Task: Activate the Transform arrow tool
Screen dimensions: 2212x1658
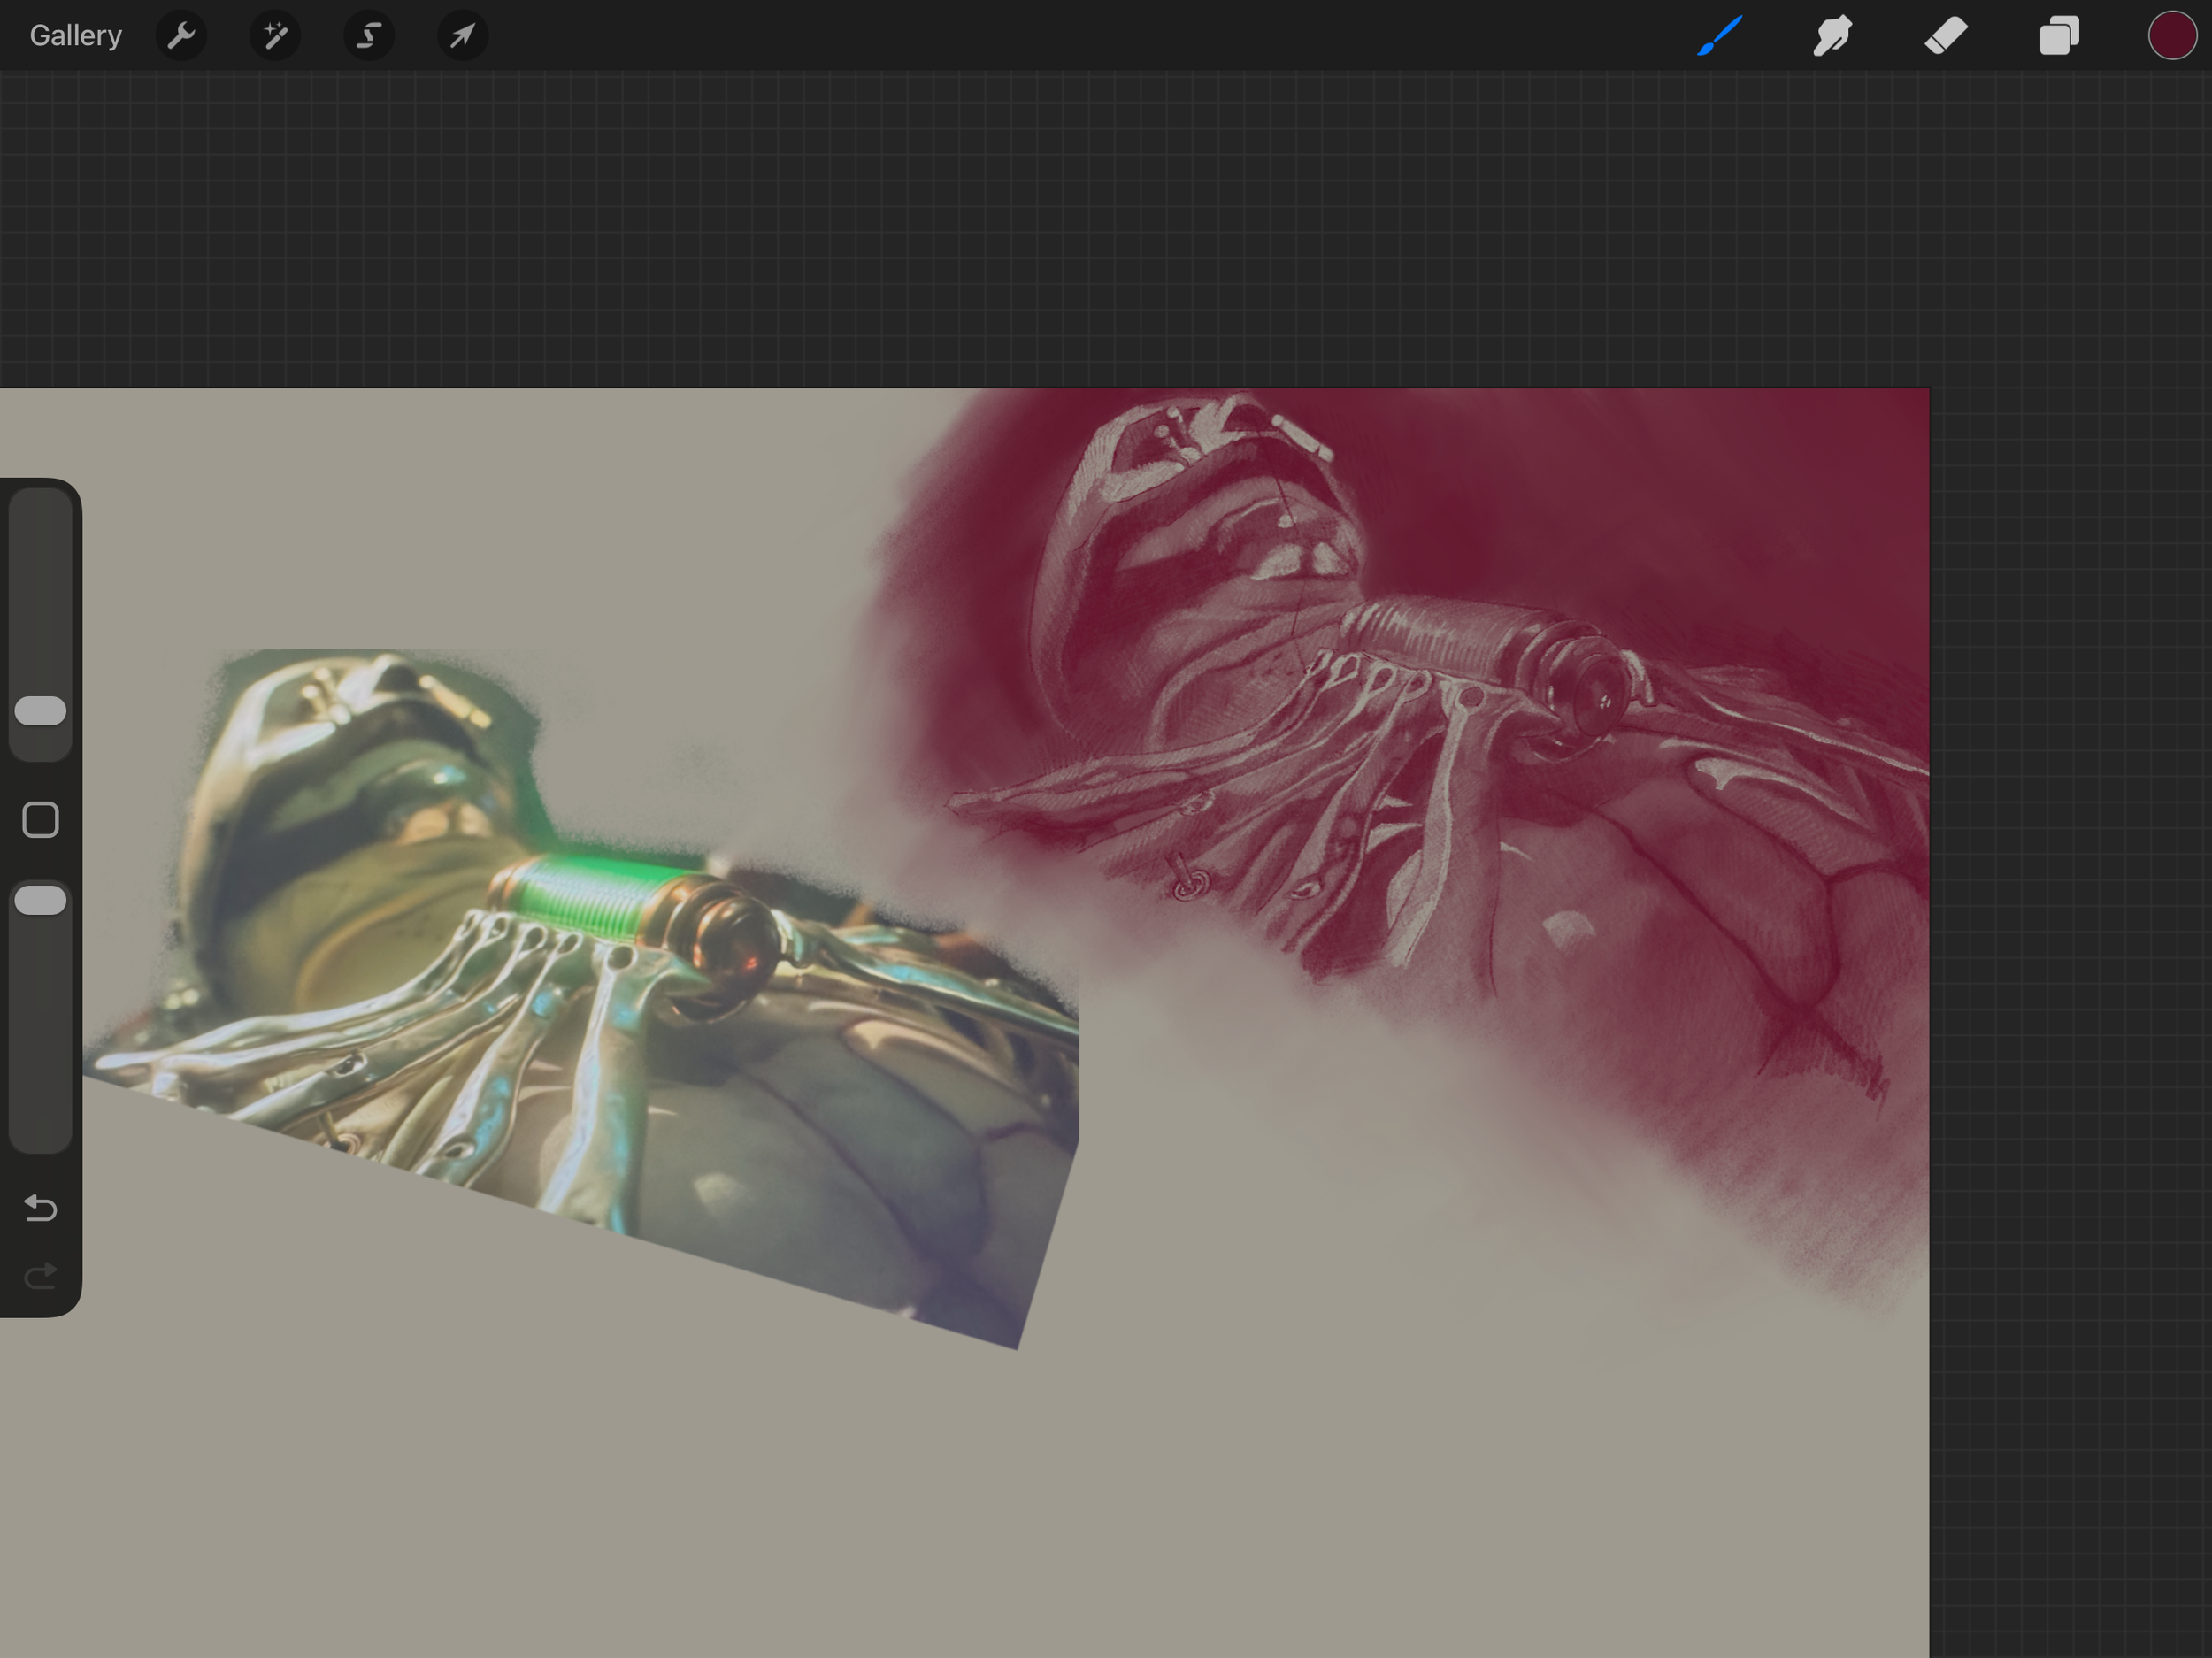Action: coord(462,36)
